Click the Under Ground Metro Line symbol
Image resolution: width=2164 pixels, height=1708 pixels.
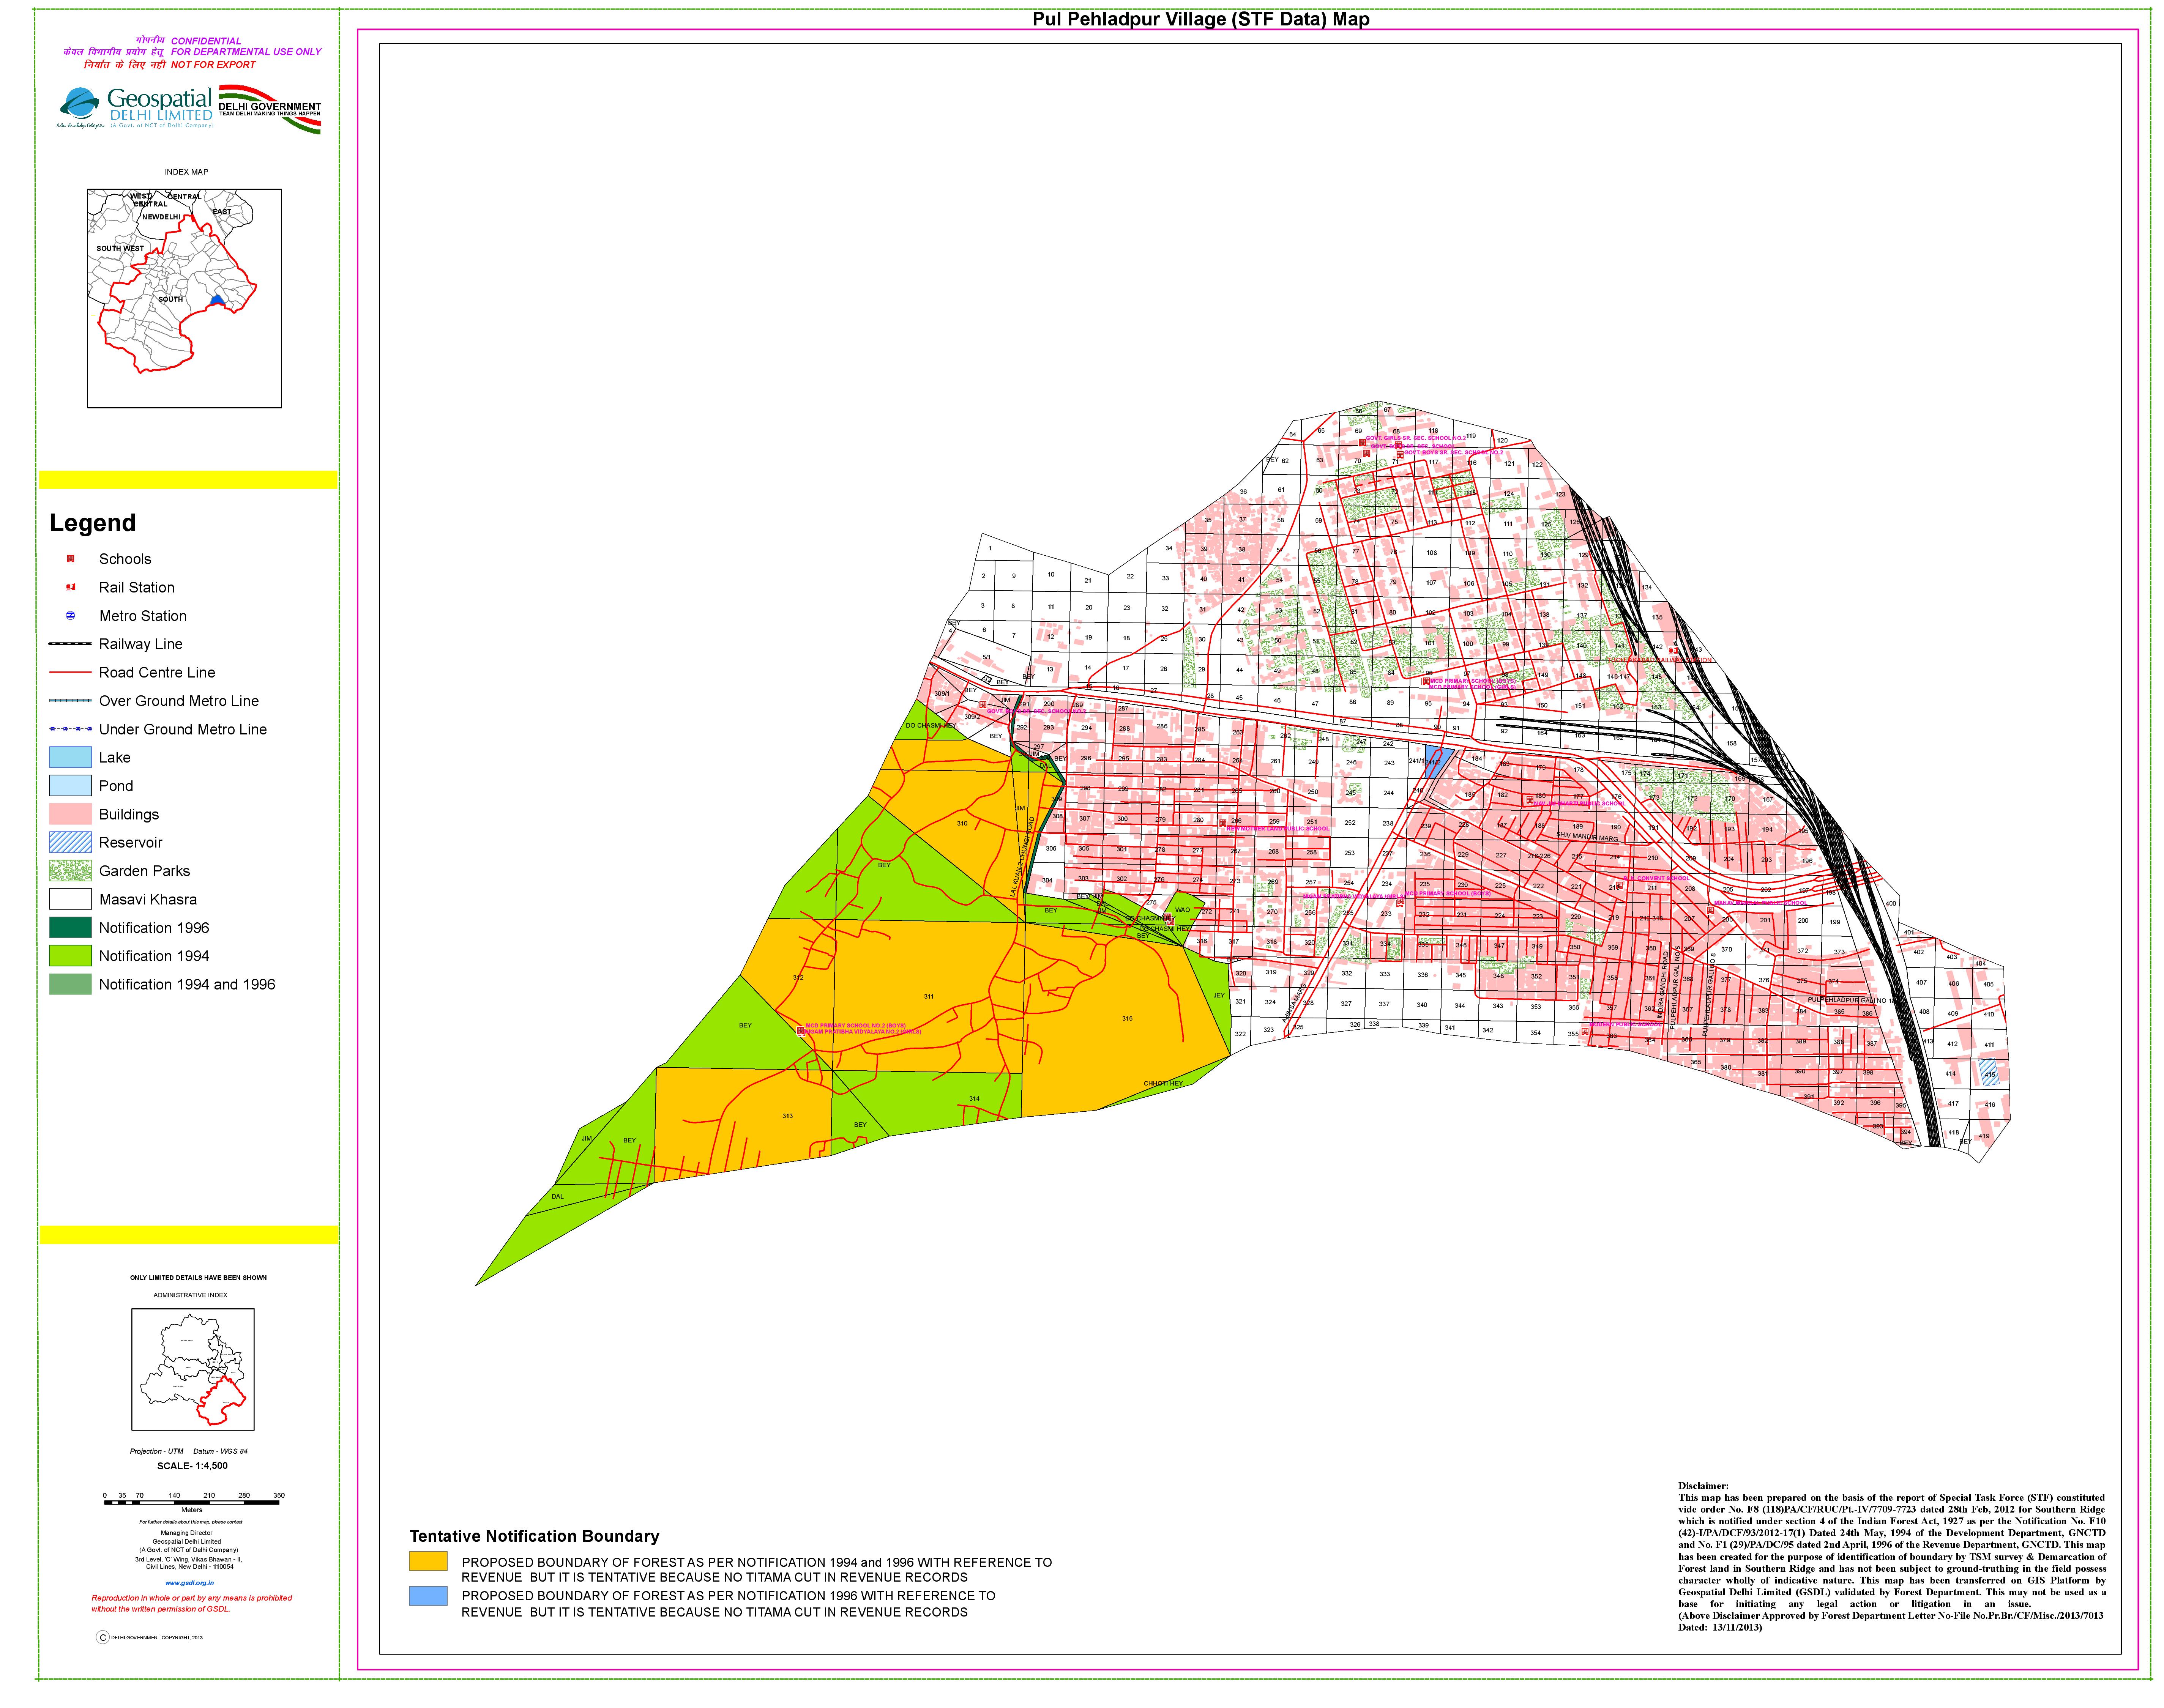pos(70,729)
